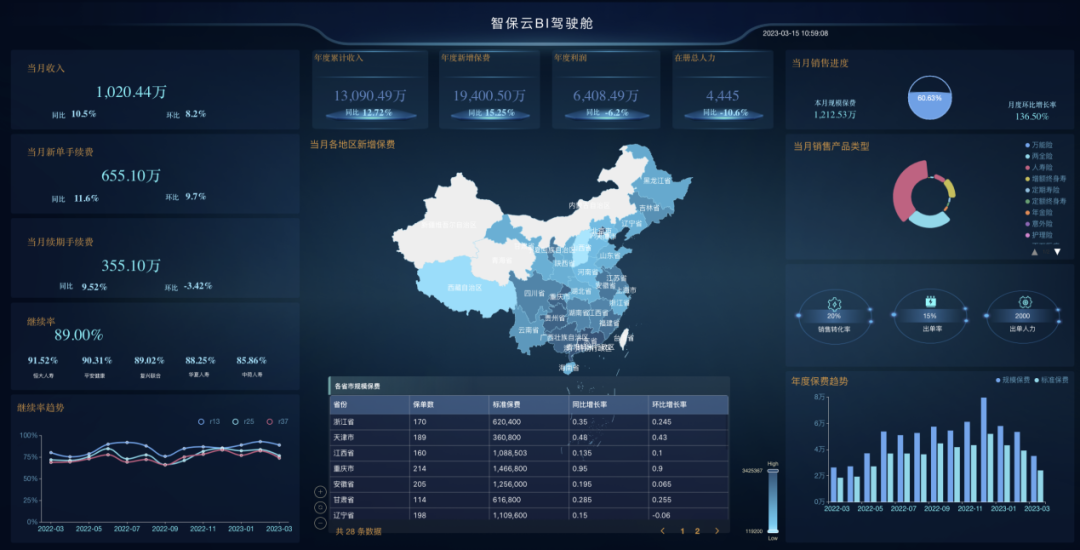
Task: Click the map zoom-in plus icon
Action: 320,491
